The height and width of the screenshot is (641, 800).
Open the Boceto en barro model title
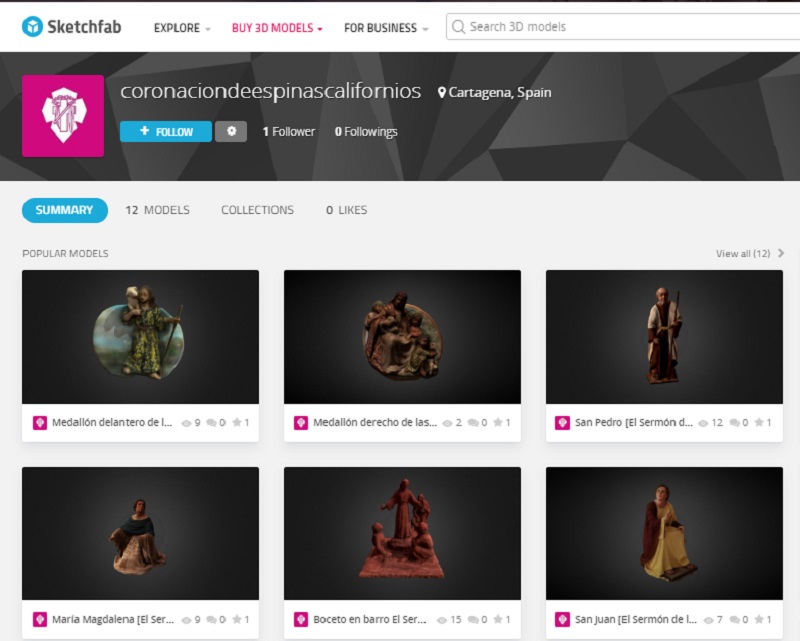tap(369, 620)
